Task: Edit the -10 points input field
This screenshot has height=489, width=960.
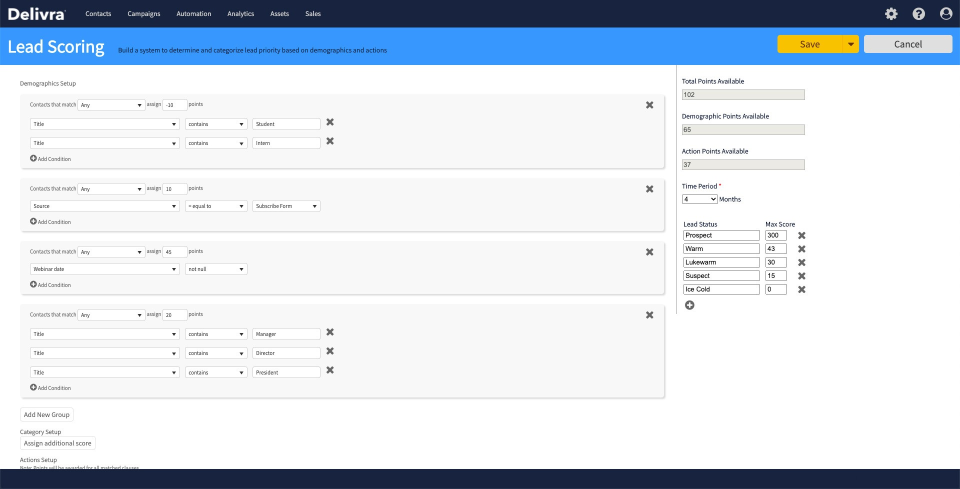Action: [175, 105]
